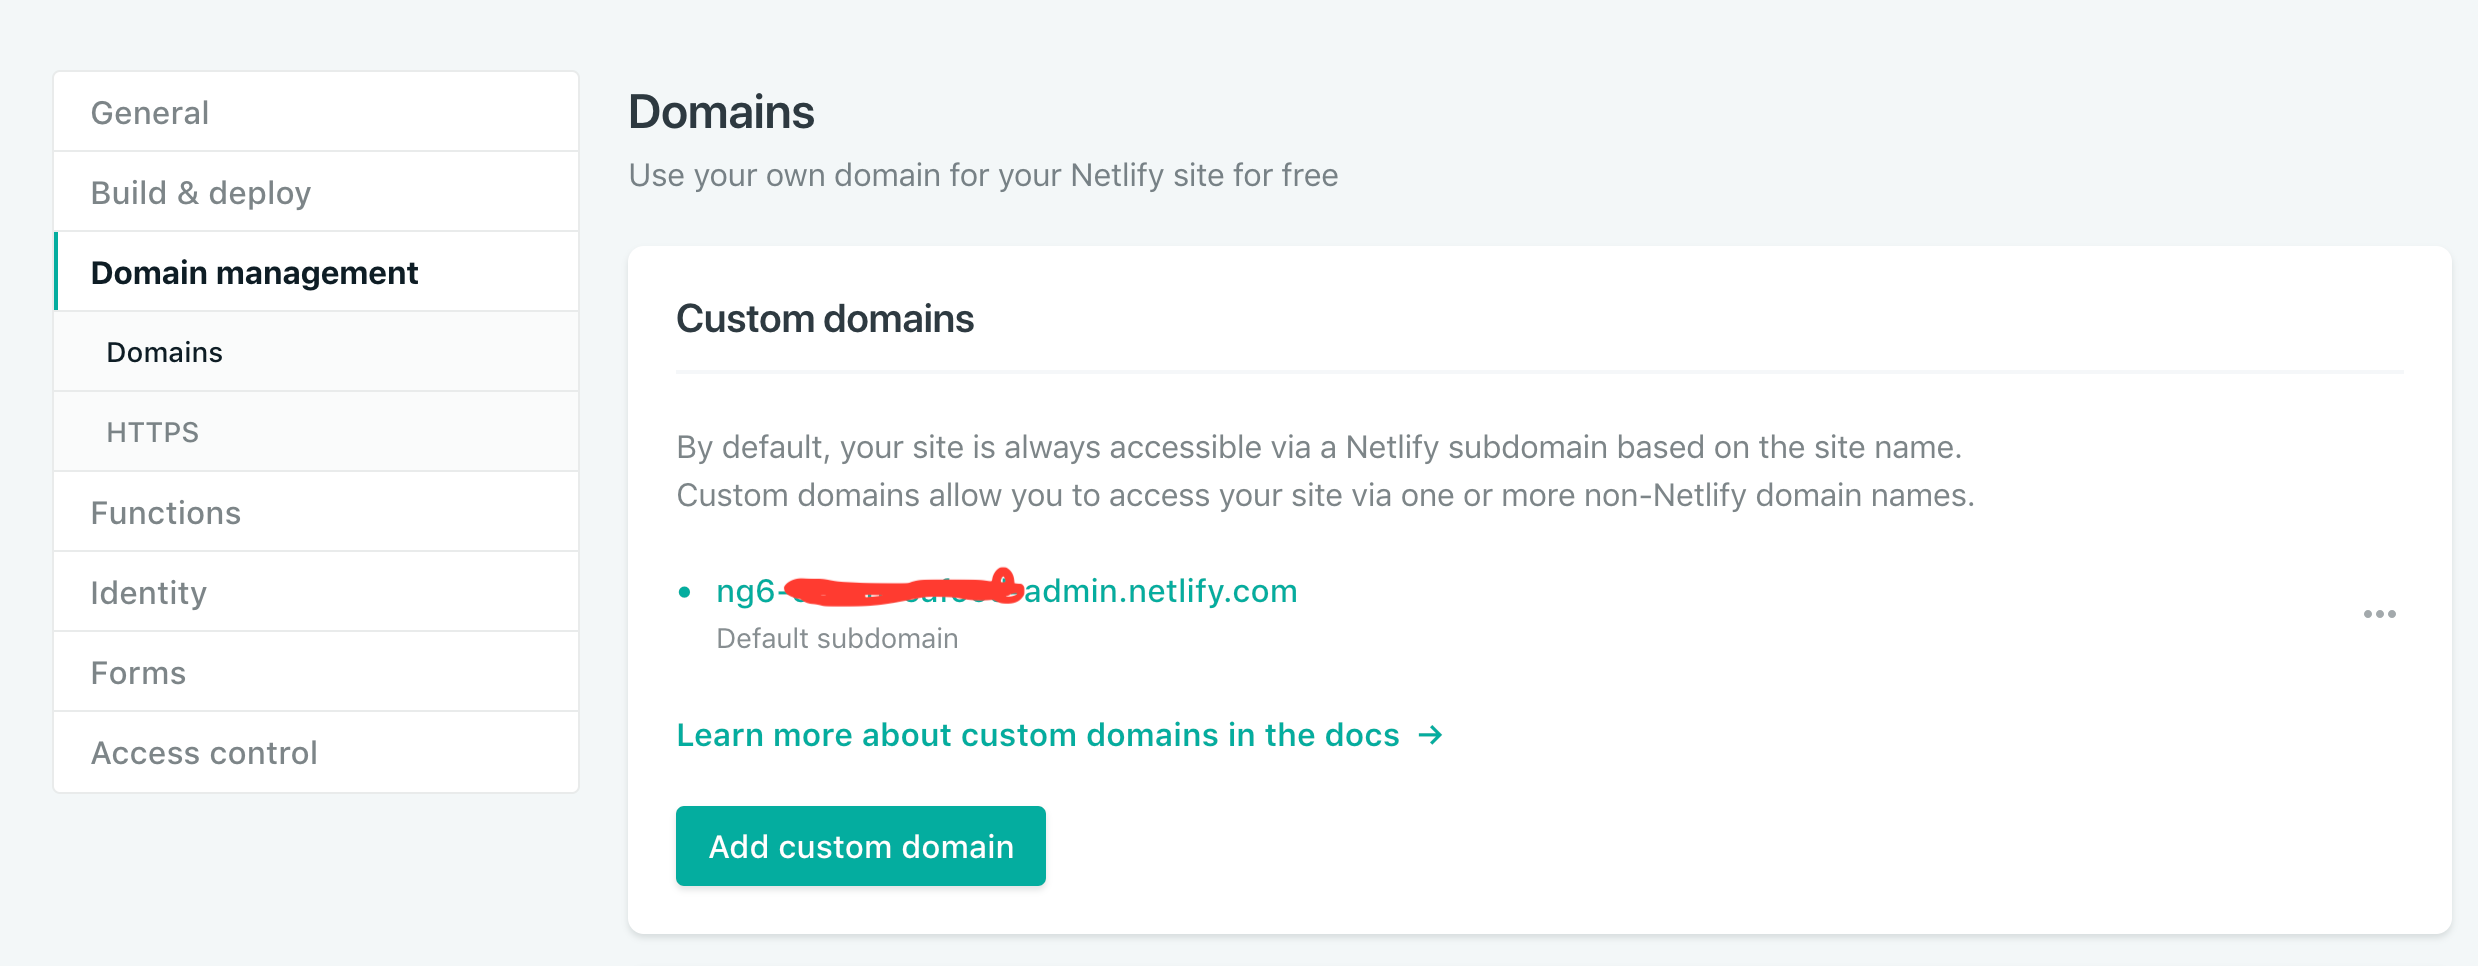2478x966 pixels.
Task: Click the green bullet beside default subdomain
Action: pos(684,592)
